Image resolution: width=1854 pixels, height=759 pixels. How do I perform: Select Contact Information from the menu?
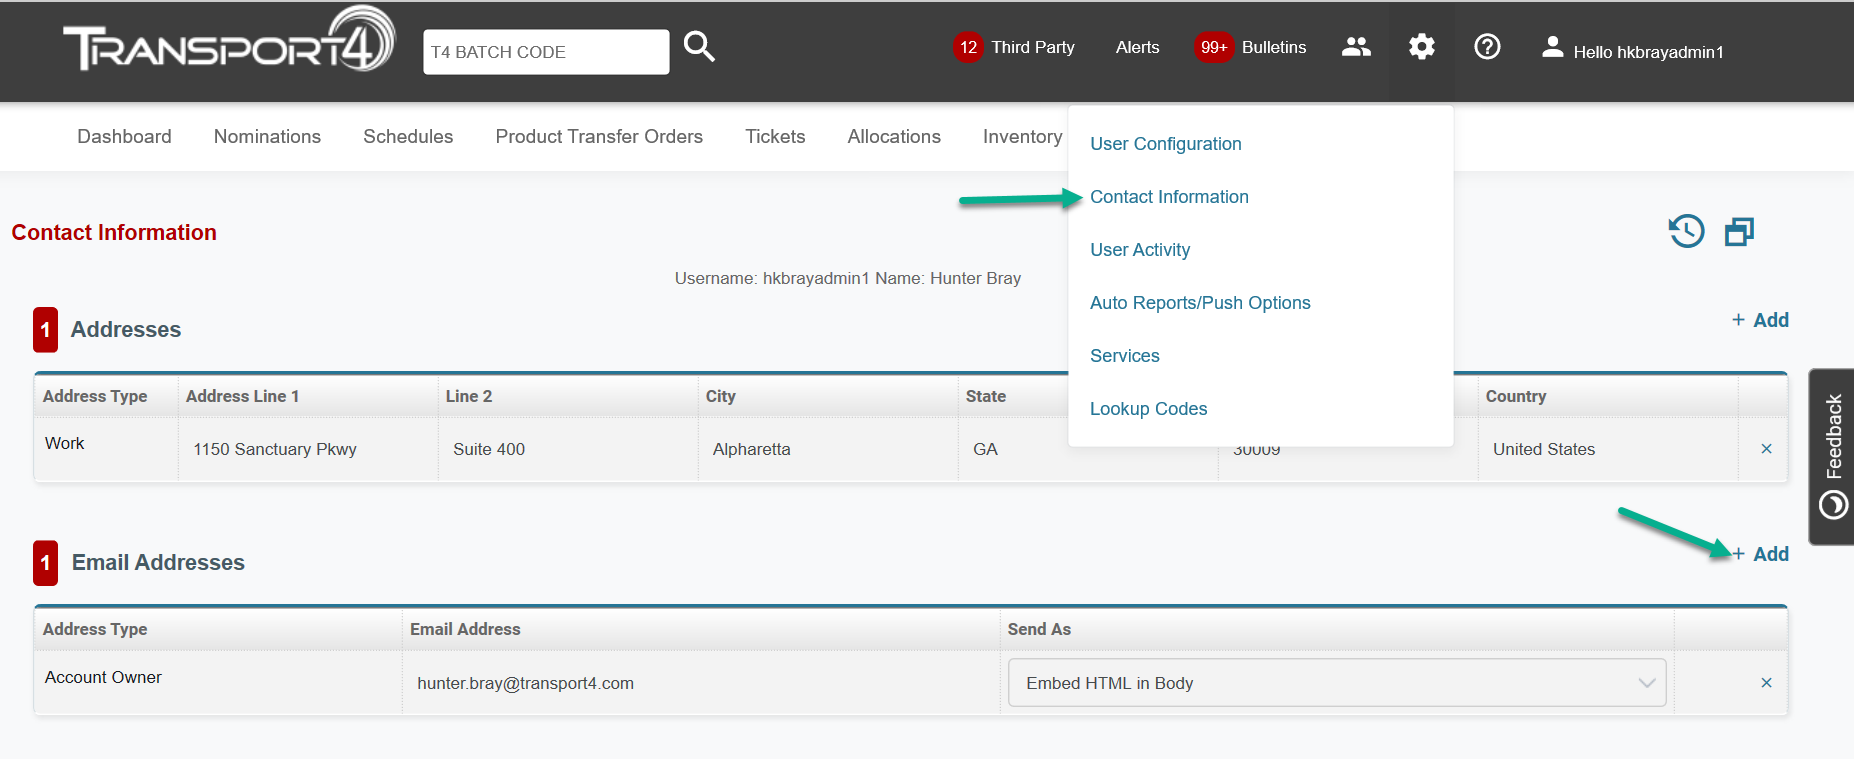pos(1169,197)
